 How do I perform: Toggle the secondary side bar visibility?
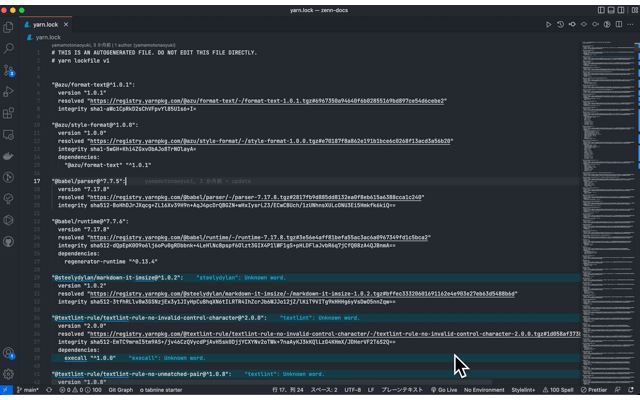tap(621, 10)
